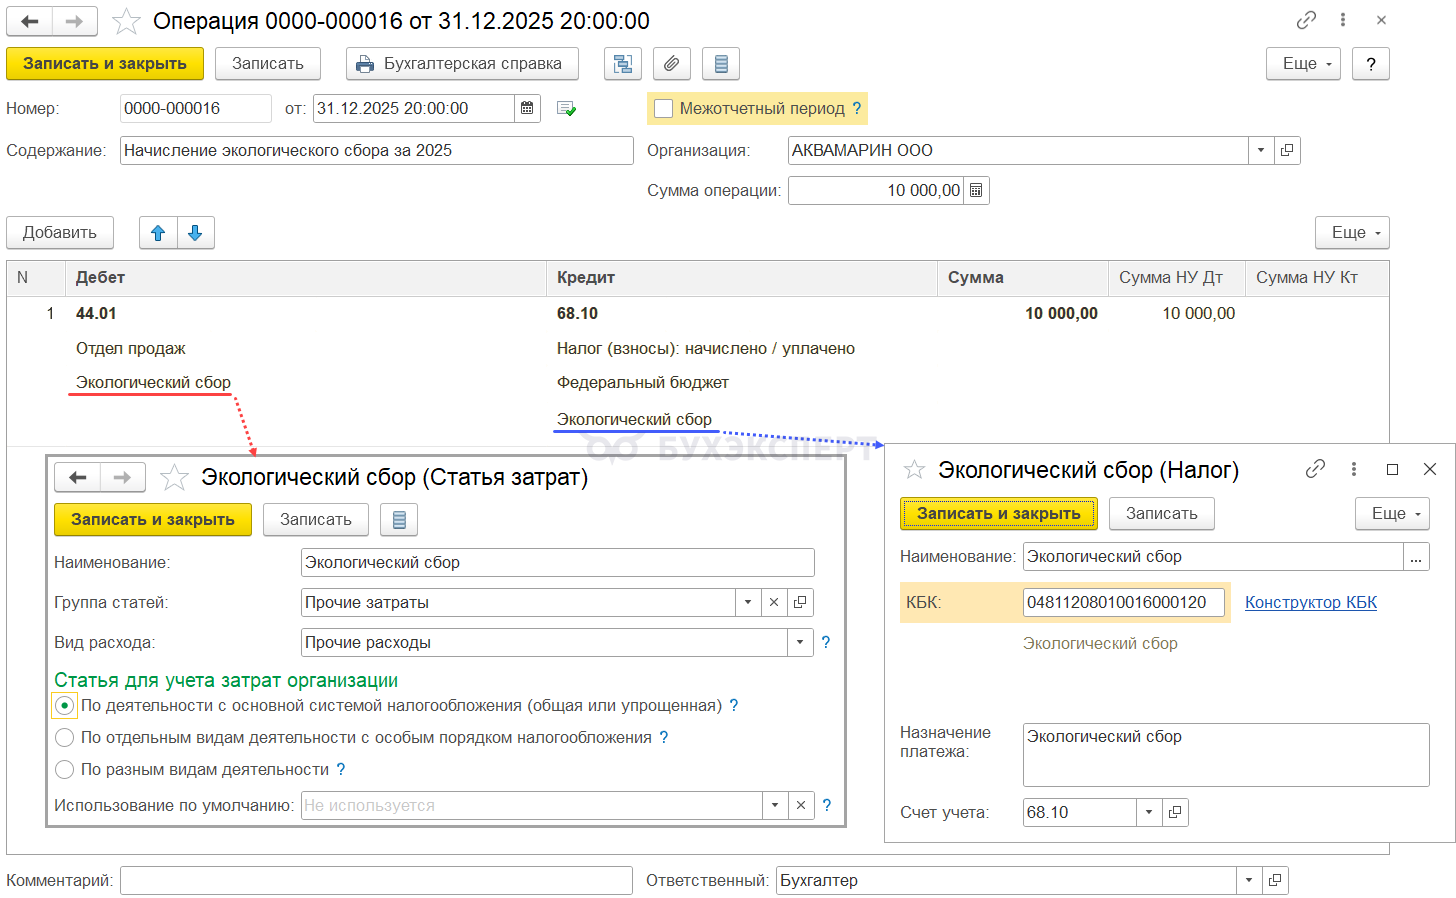Viewport: 1456px width, 898px height.
Task: Click the Записать и закрыть button
Action: point(105,64)
